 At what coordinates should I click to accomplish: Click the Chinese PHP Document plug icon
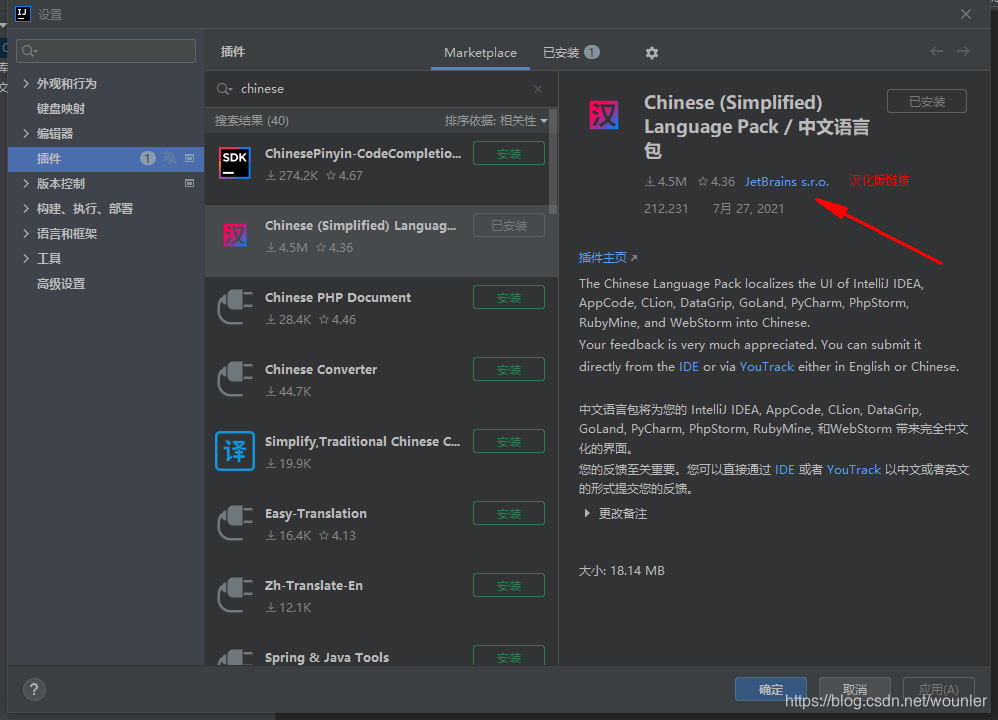point(235,307)
